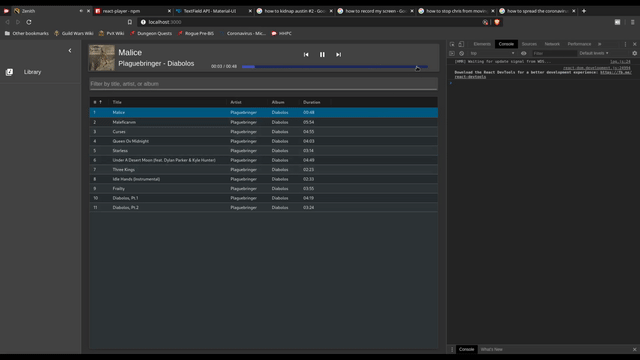Switch to the Console tab in DevTools
Screen dimensions: 640x360
pos(506,44)
